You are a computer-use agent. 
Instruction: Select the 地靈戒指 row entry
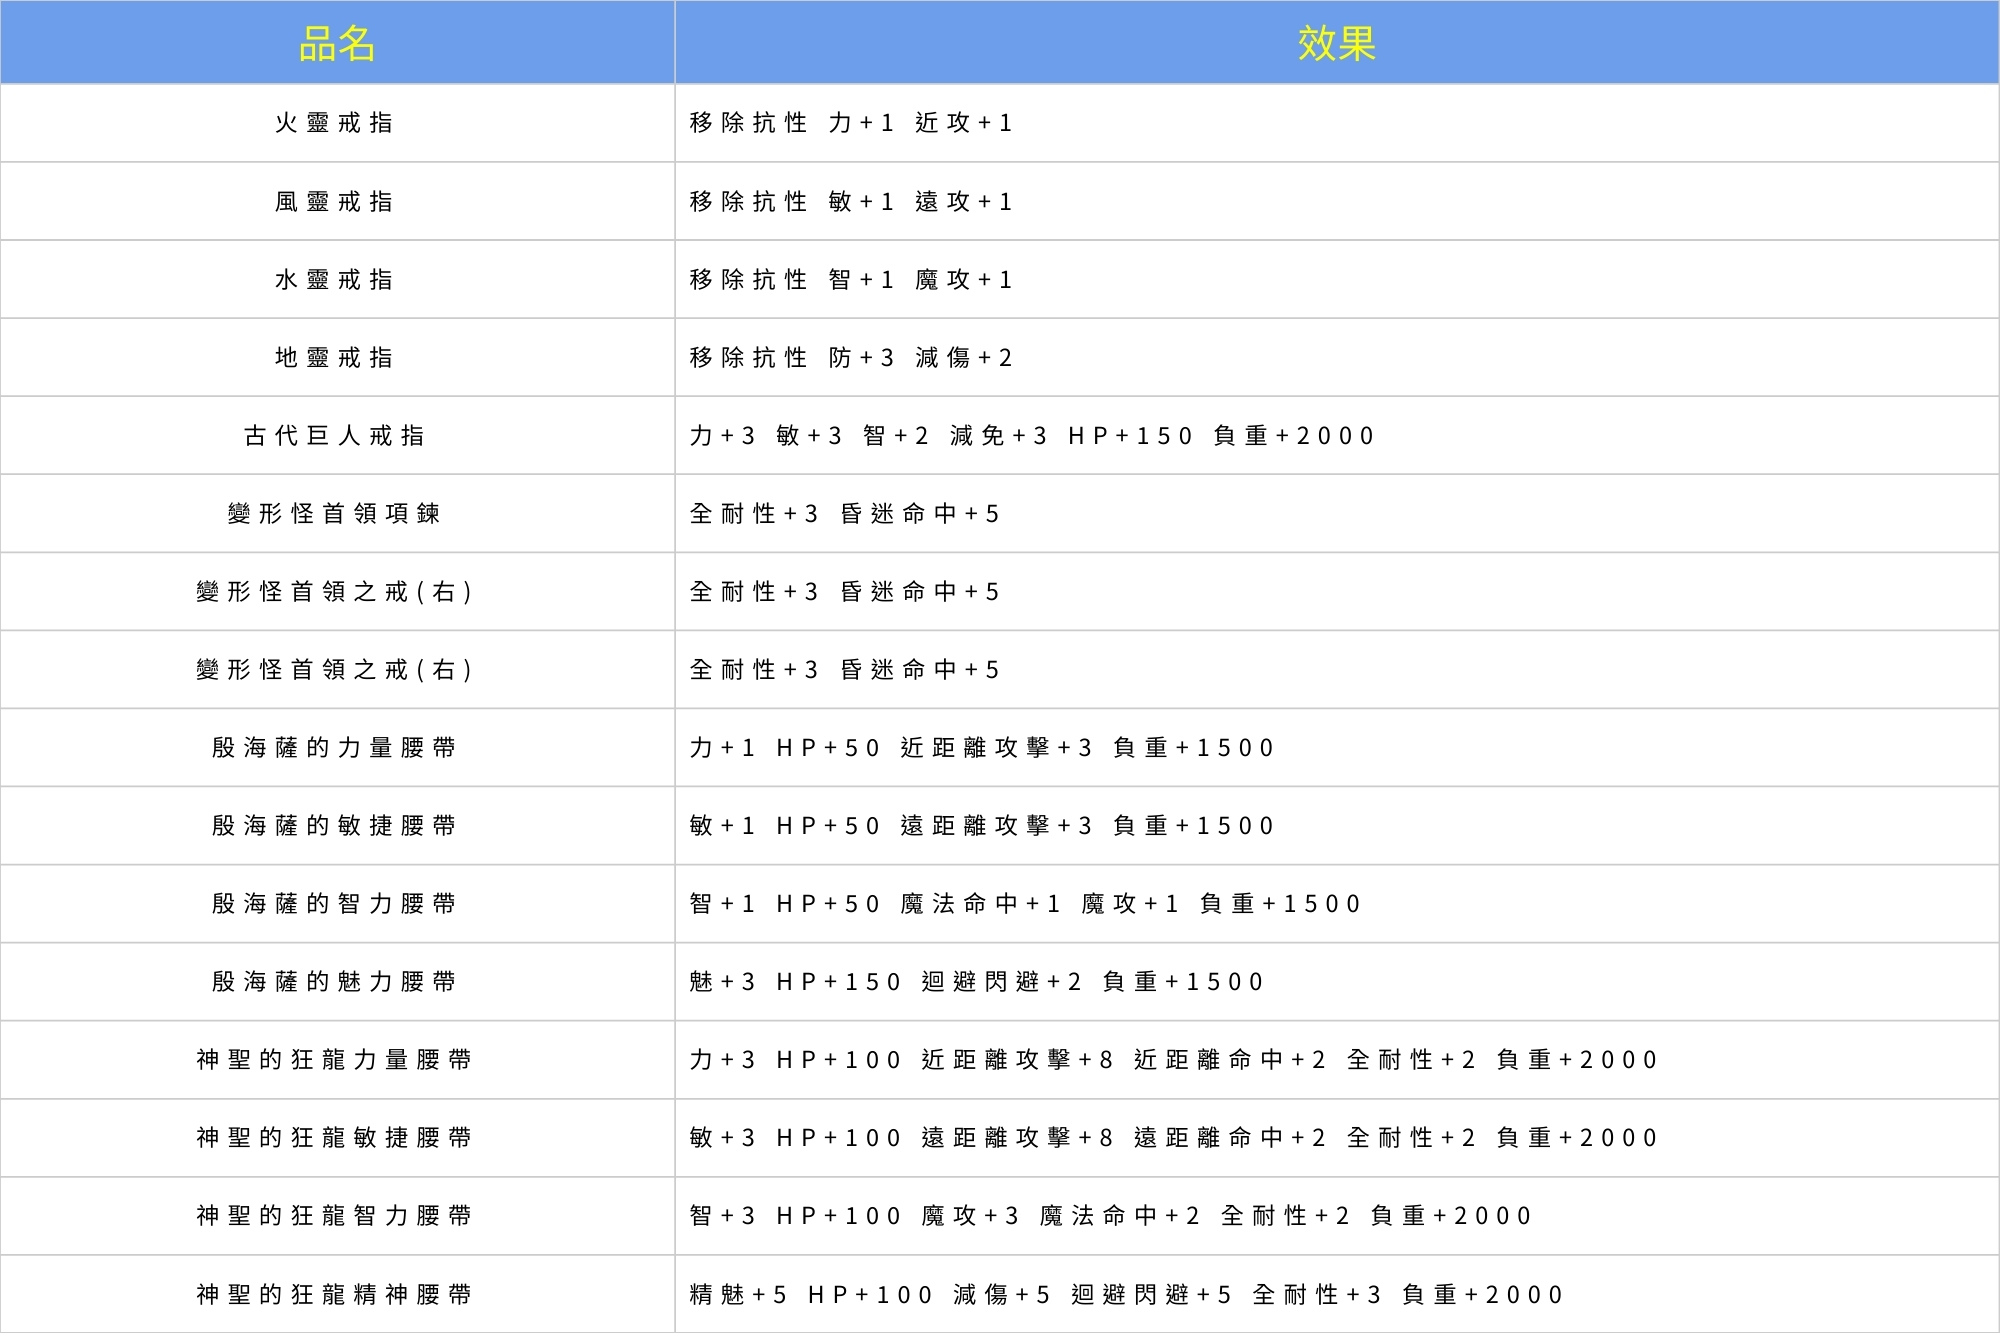(x=337, y=357)
